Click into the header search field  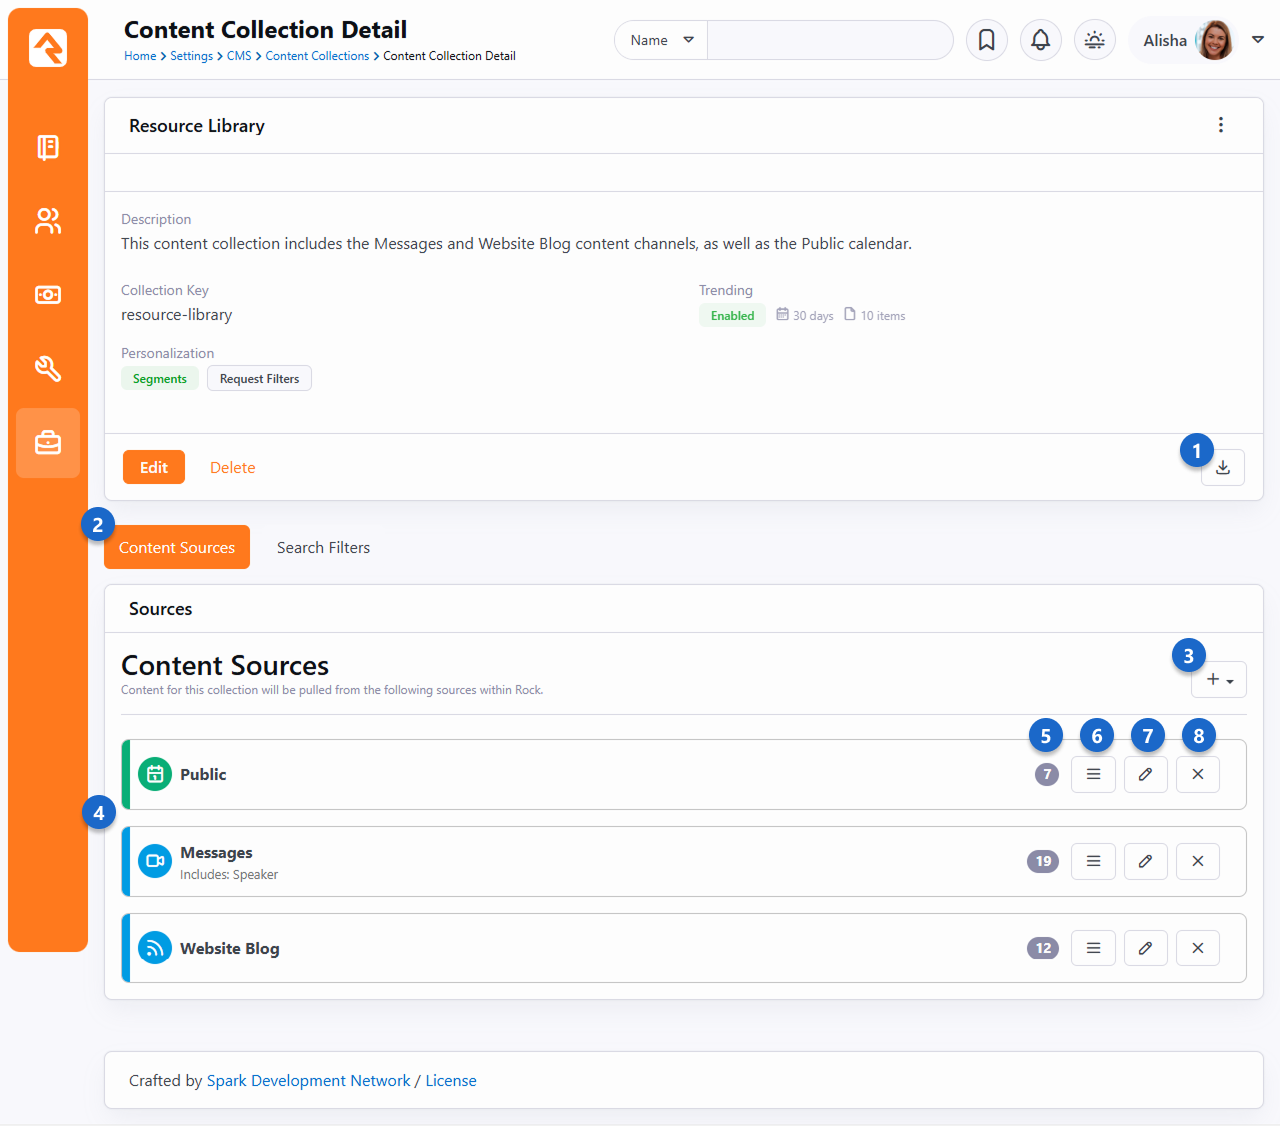point(830,40)
